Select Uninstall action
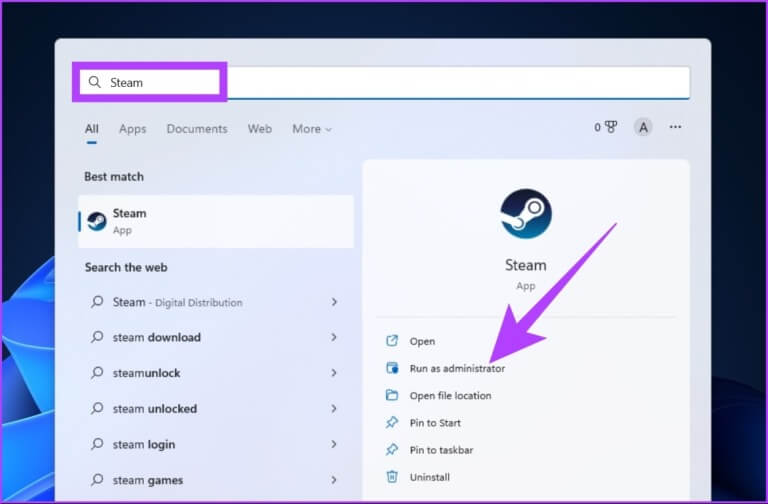The height and width of the screenshot is (504, 768). (x=430, y=477)
